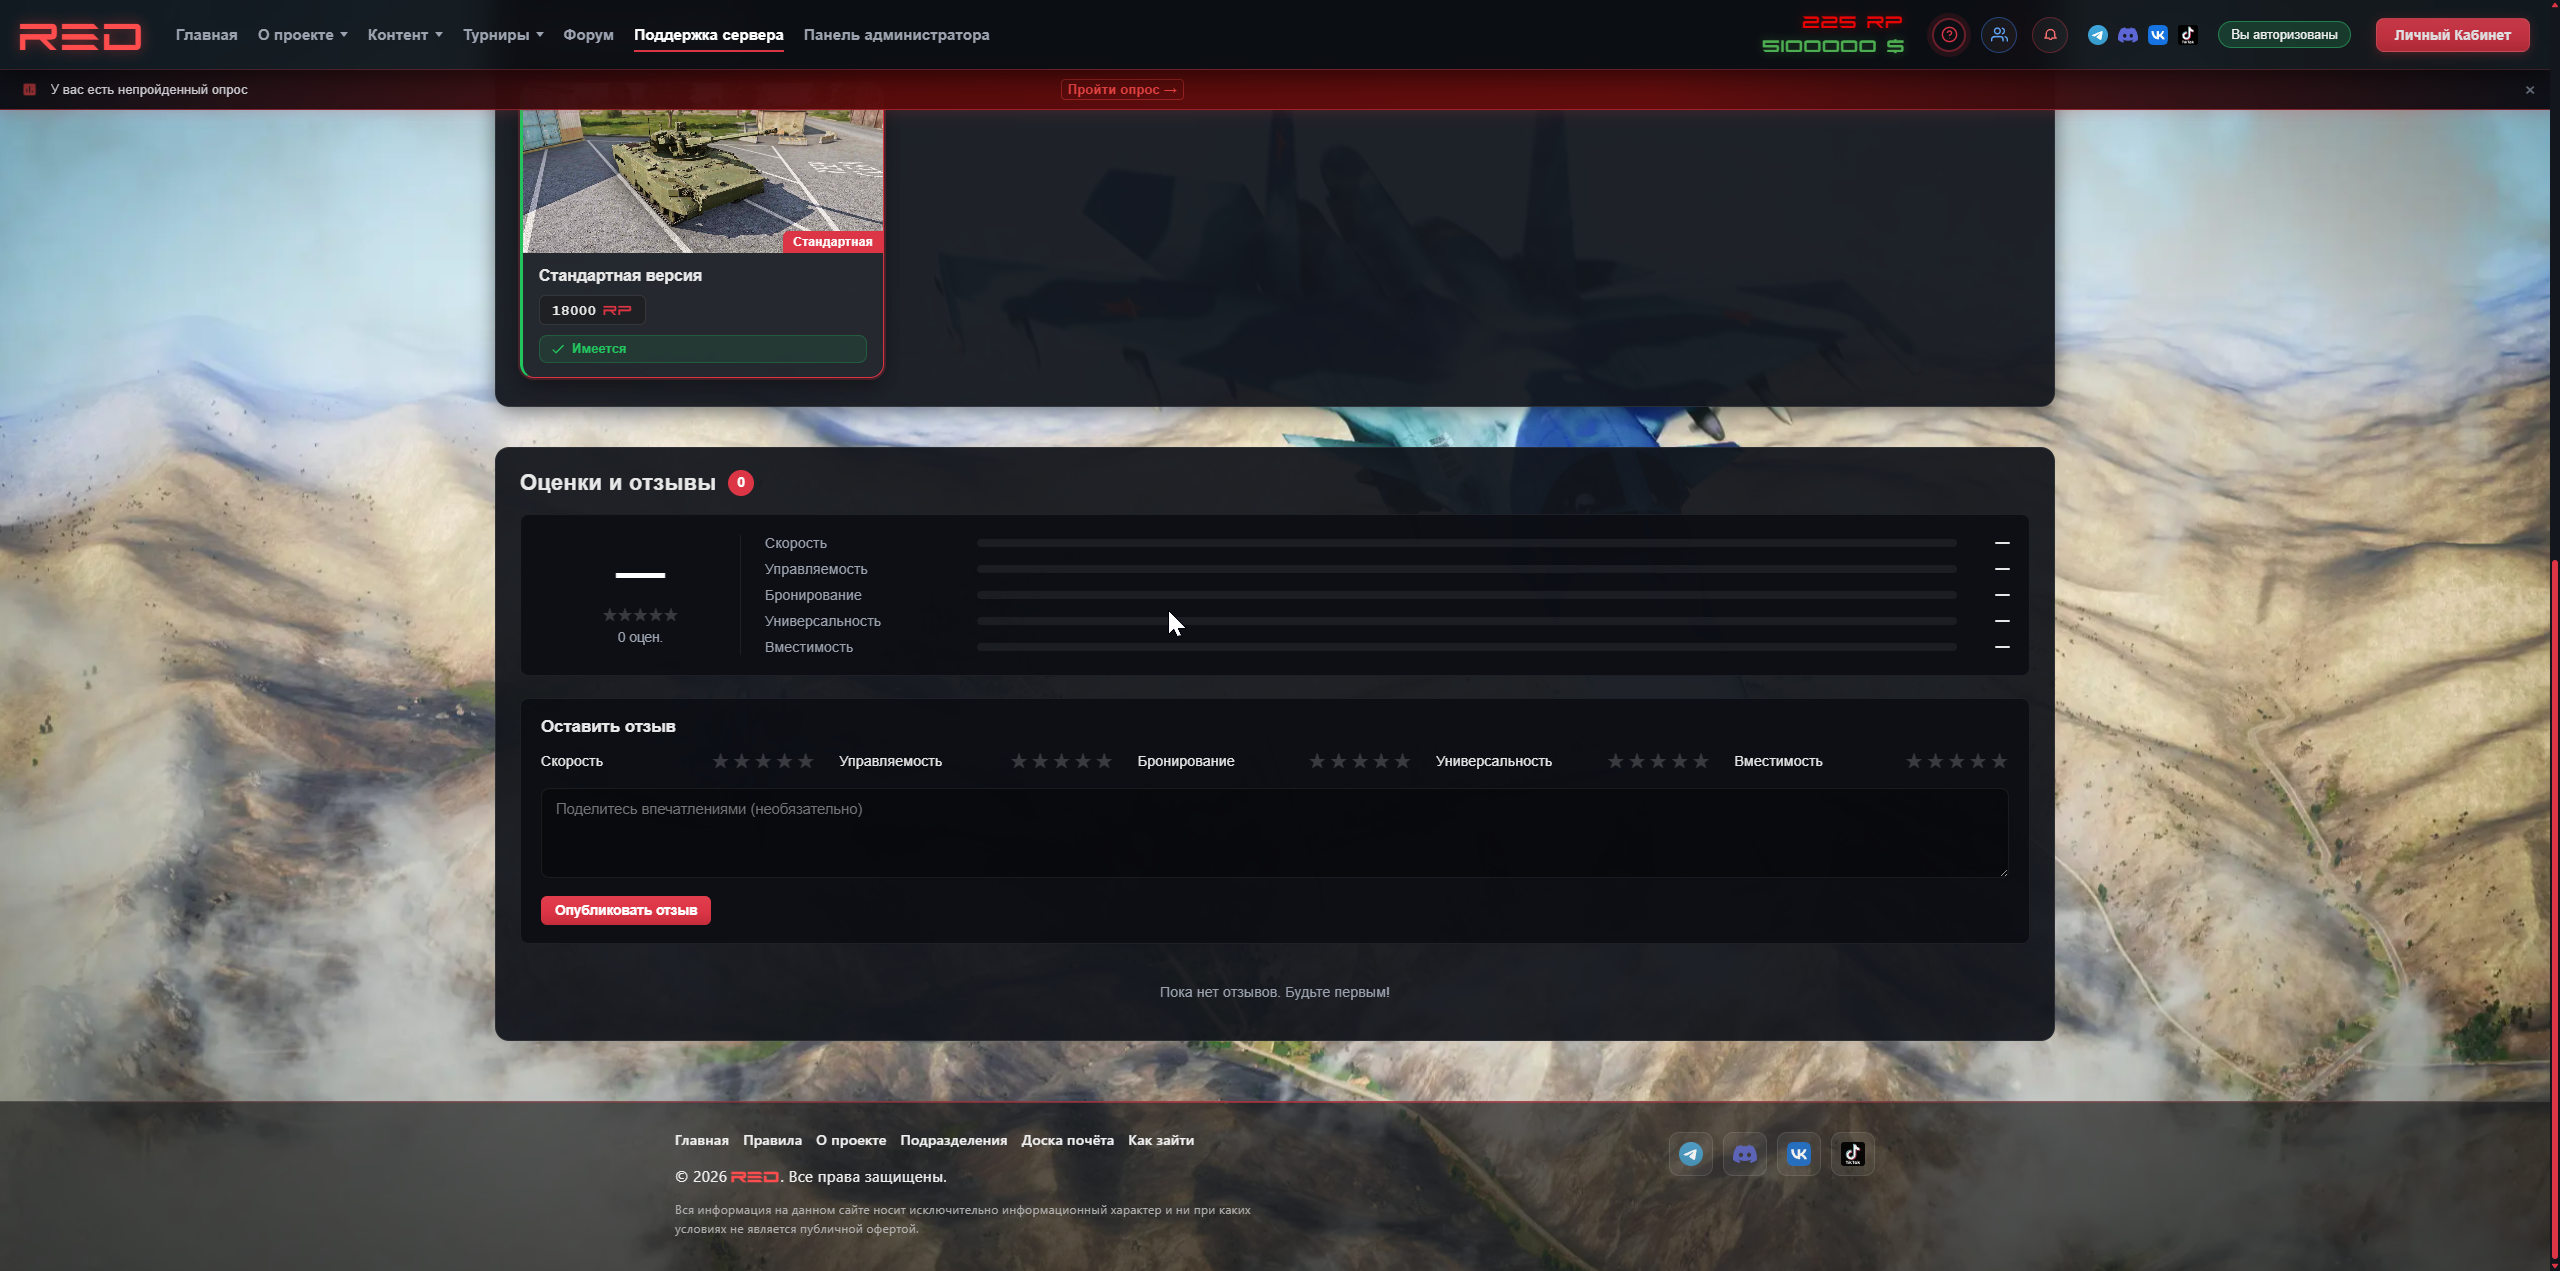
Task: Click the Вместимость rating progress bar
Action: tap(1467, 647)
